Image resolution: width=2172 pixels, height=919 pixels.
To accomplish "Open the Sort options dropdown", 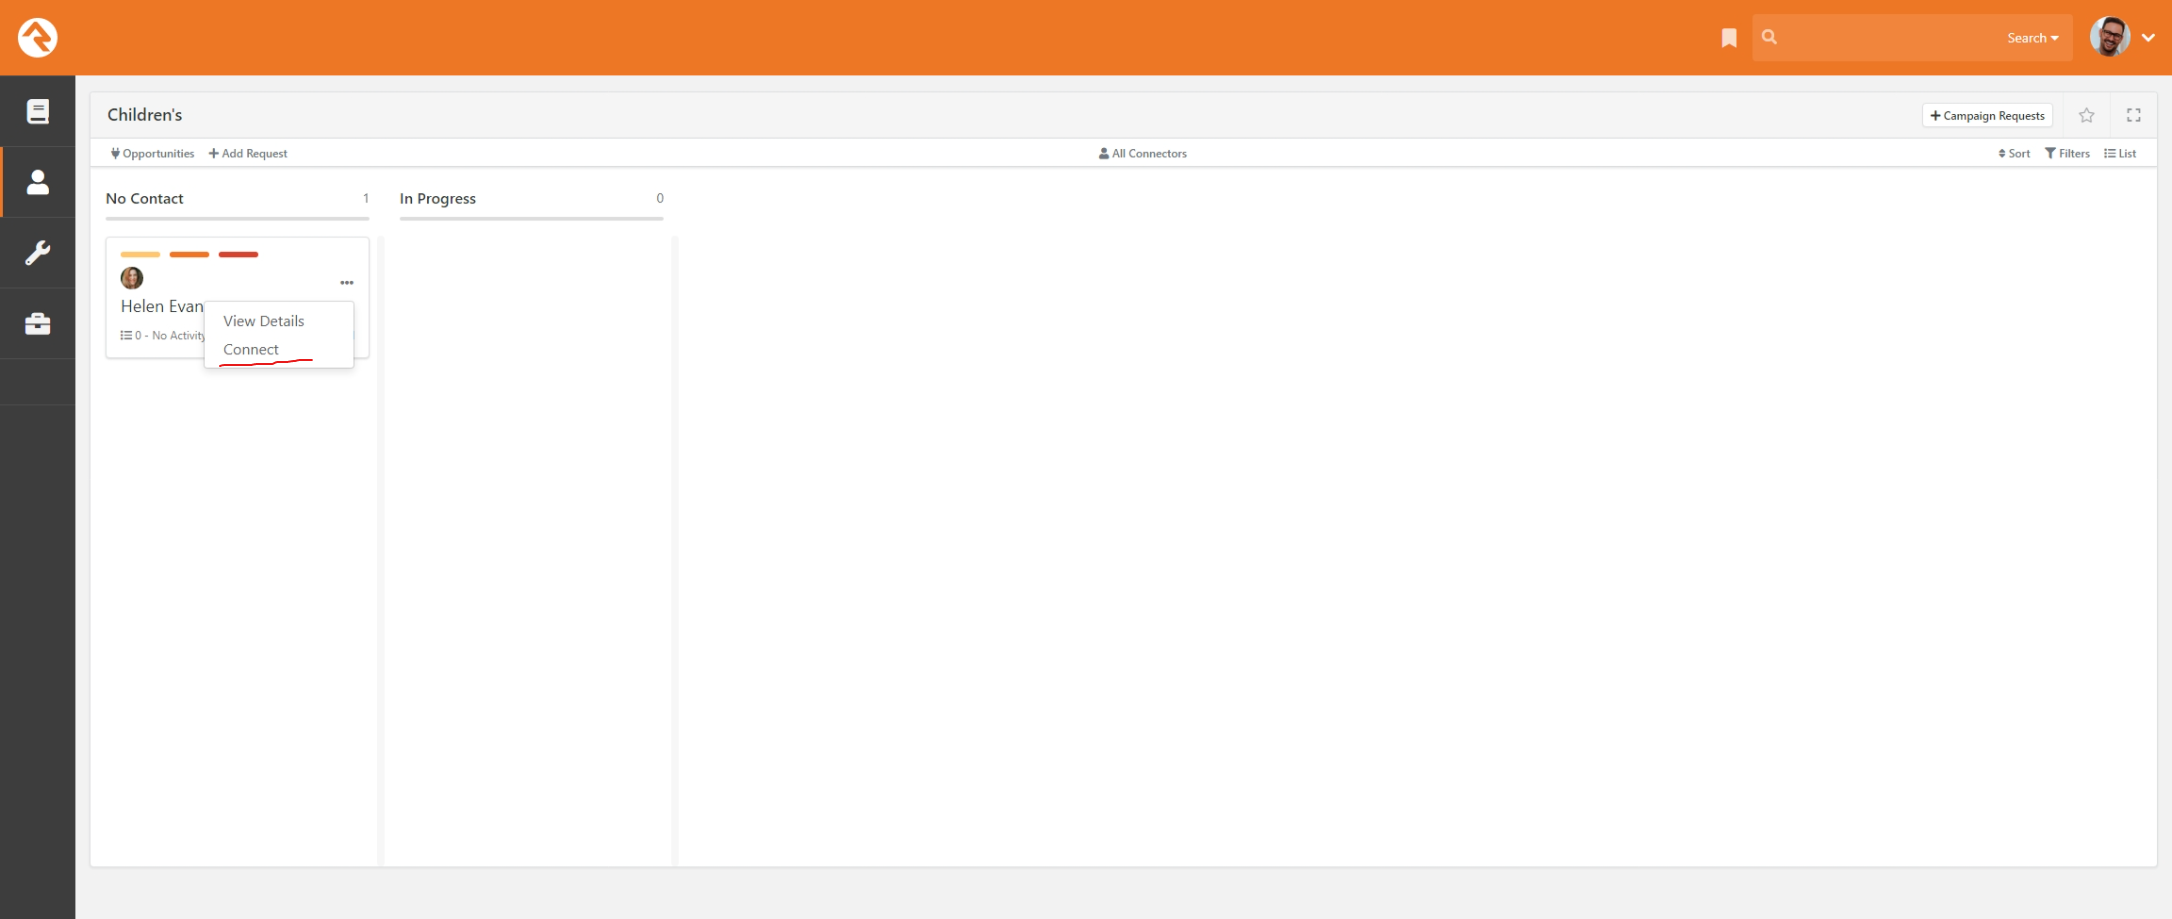I will point(2015,153).
